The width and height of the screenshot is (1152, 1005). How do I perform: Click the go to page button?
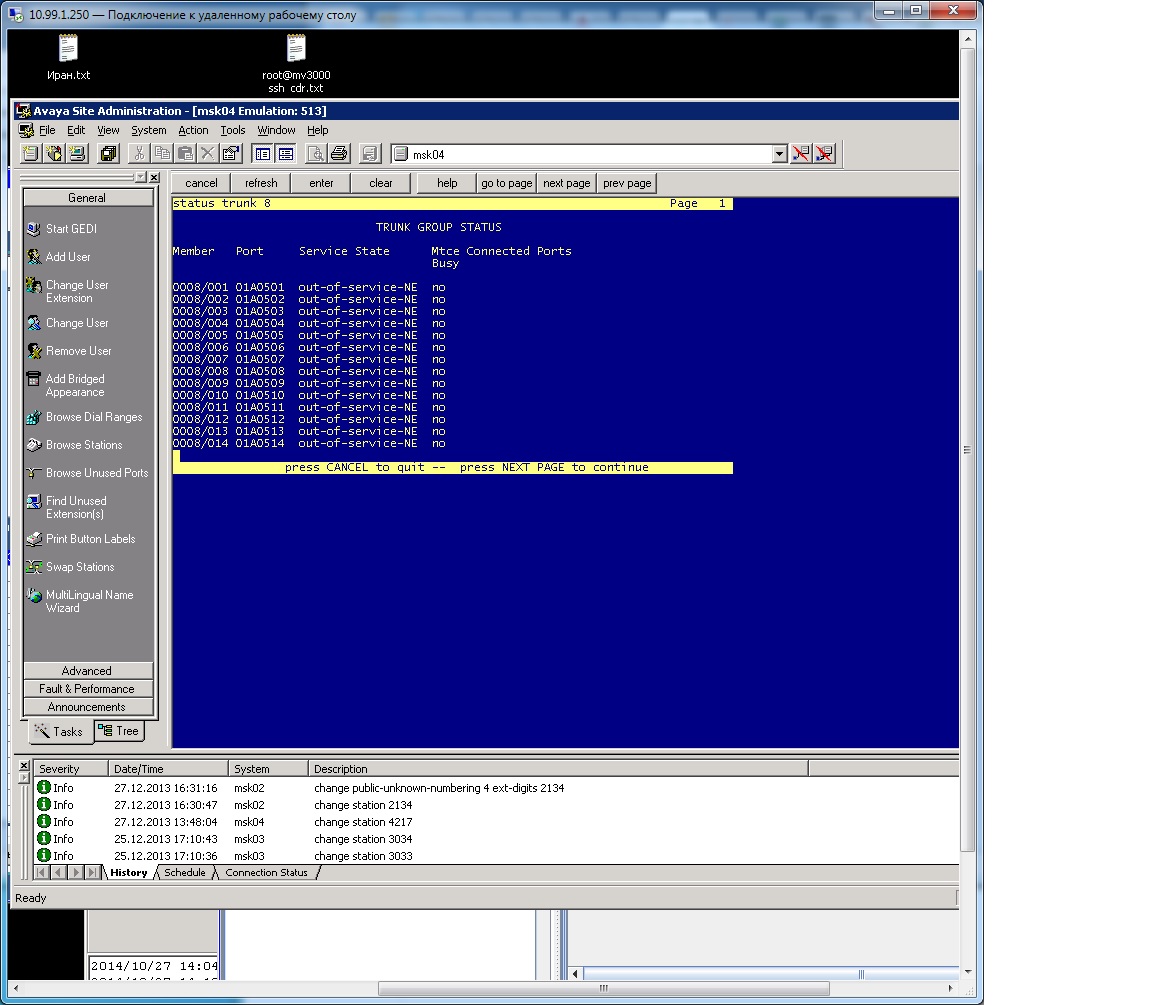coord(507,183)
